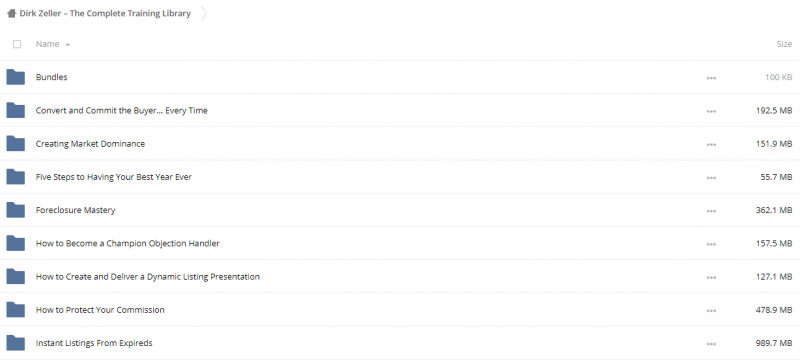Click three-dot menu for Five Steps folder
Image resolution: width=800 pixels, height=361 pixels.
pyautogui.click(x=711, y=178)
